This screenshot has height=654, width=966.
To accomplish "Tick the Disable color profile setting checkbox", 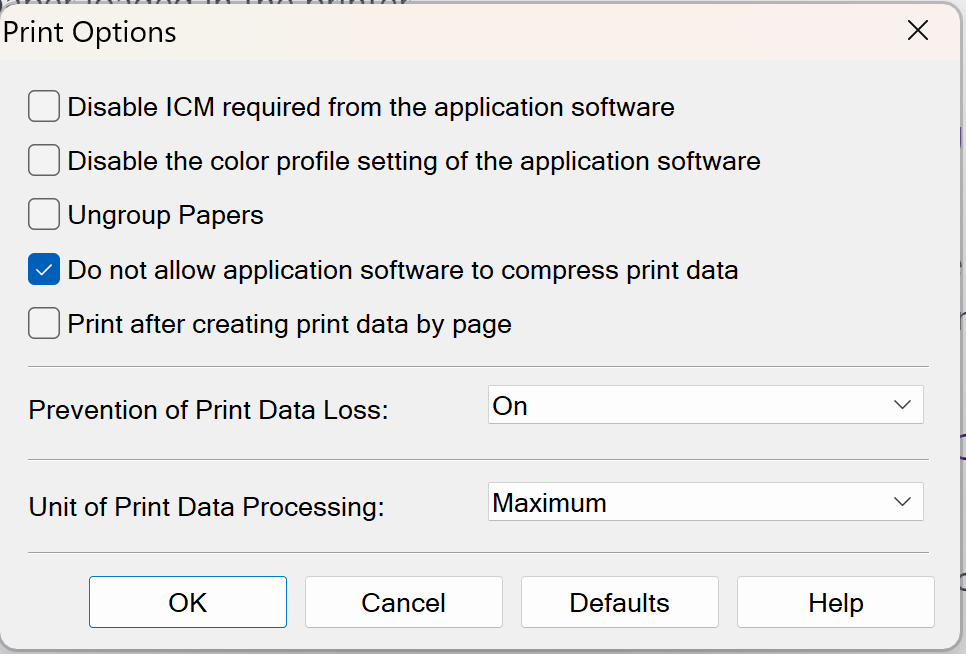I will click(x=44, y=160).
